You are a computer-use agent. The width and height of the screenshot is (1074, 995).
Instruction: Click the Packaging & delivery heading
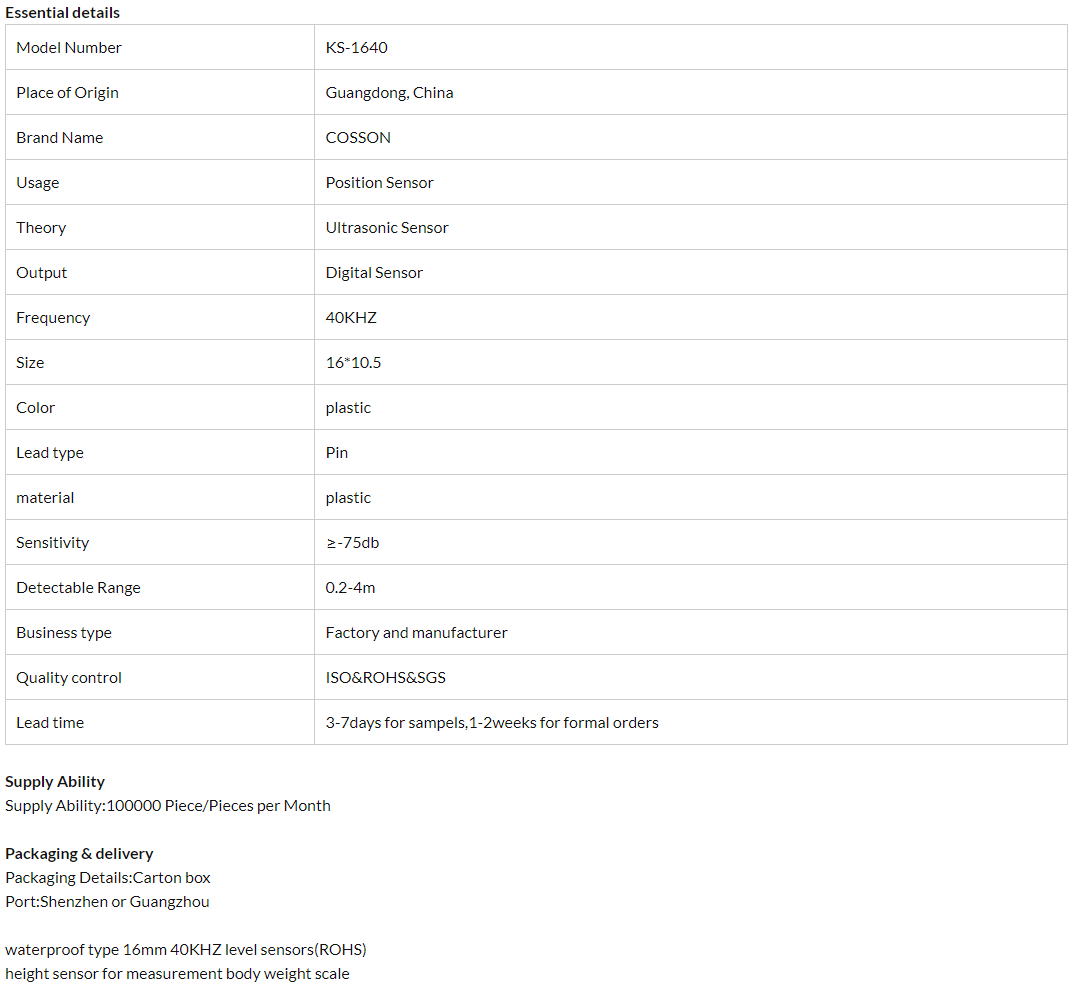(79, 854)
